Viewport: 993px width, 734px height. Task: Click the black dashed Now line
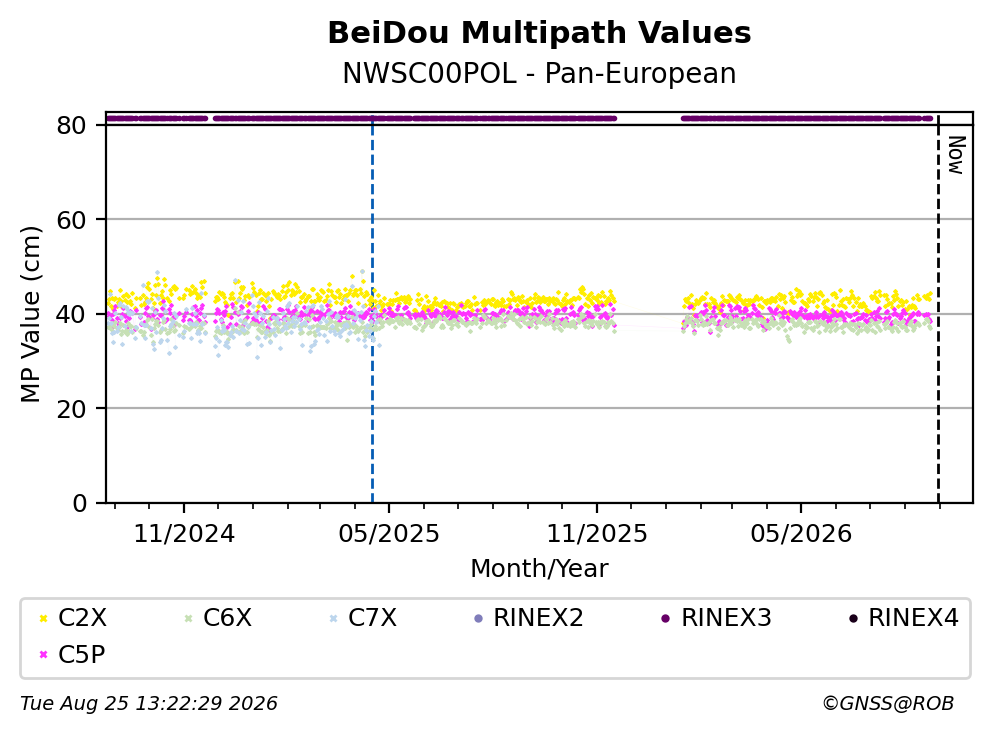[938, 310]
